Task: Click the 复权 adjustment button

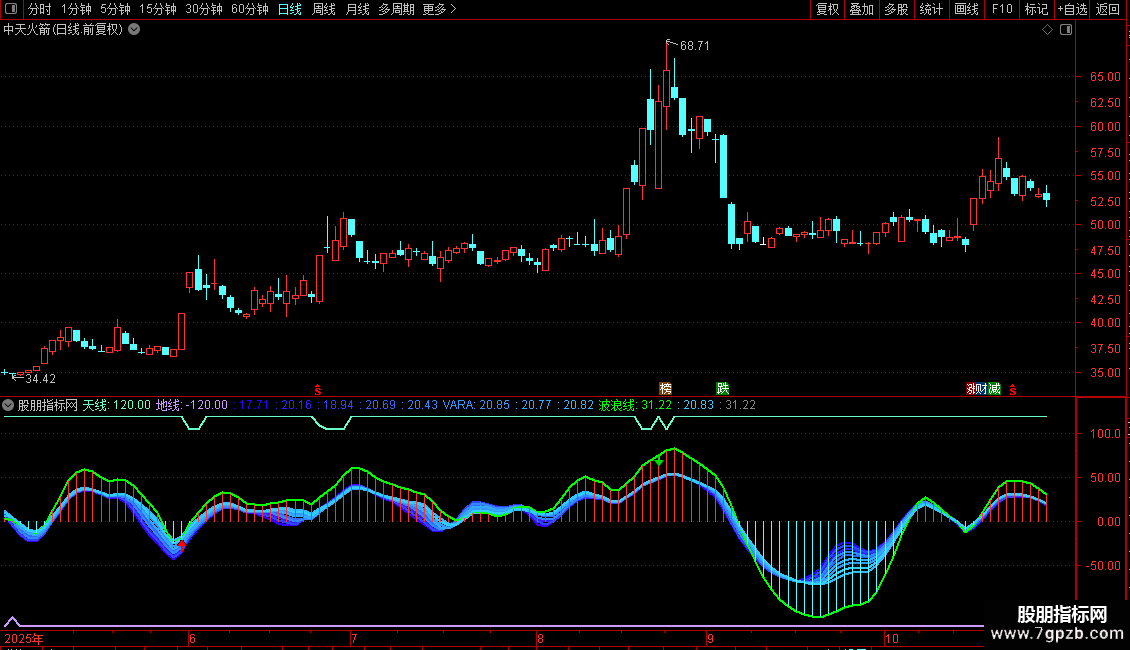Action: pyautogui.click(x=827, y=9)
